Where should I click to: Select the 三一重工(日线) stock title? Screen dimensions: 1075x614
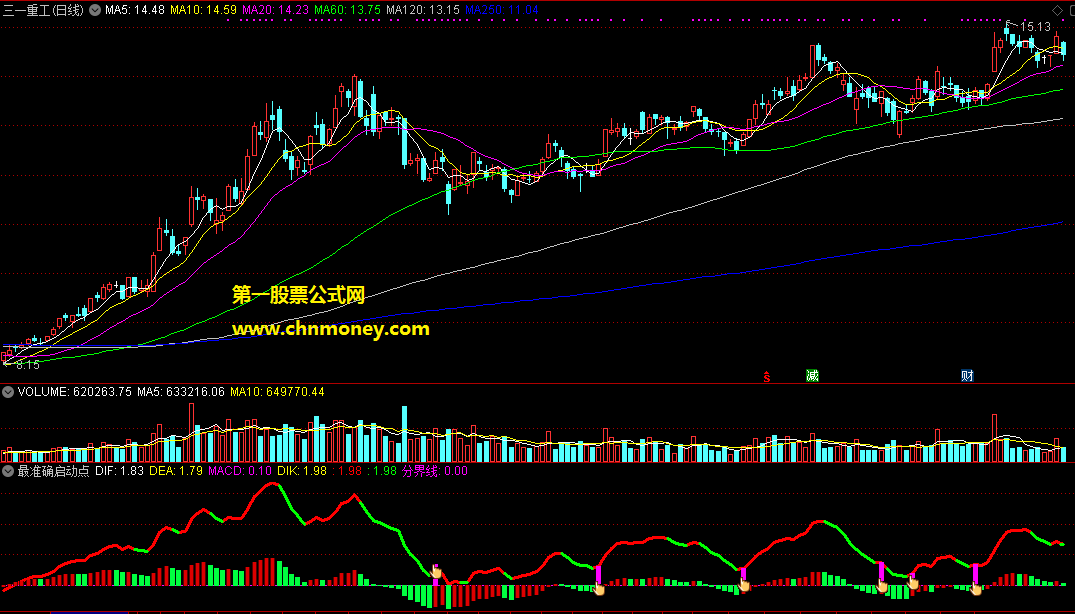43,10
